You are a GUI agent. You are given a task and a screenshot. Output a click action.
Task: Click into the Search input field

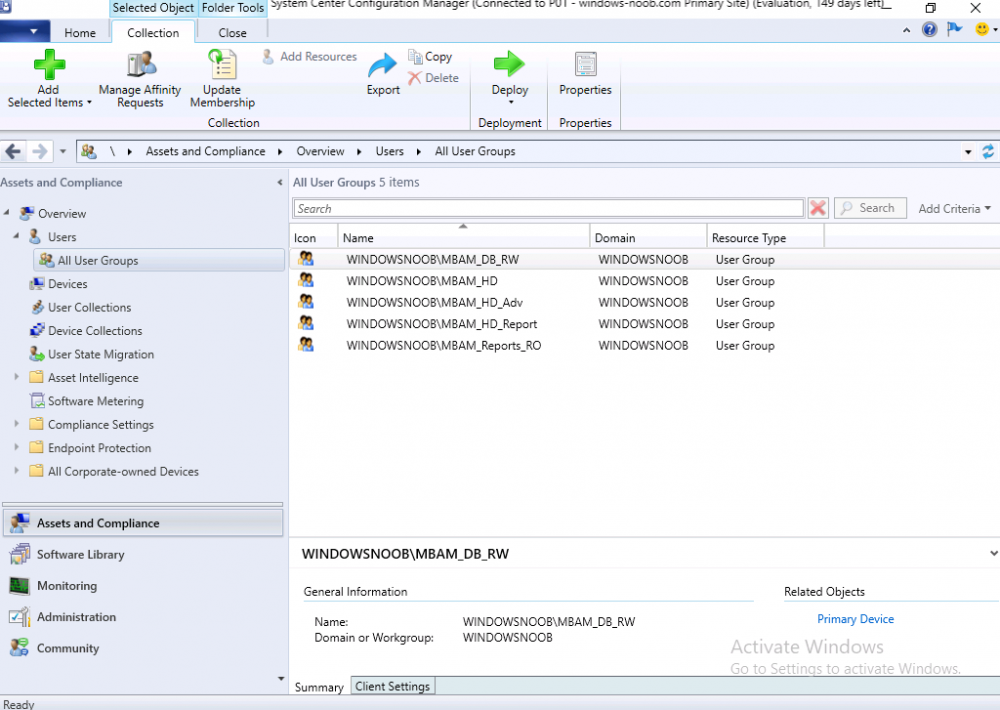(x=548, y=209)
